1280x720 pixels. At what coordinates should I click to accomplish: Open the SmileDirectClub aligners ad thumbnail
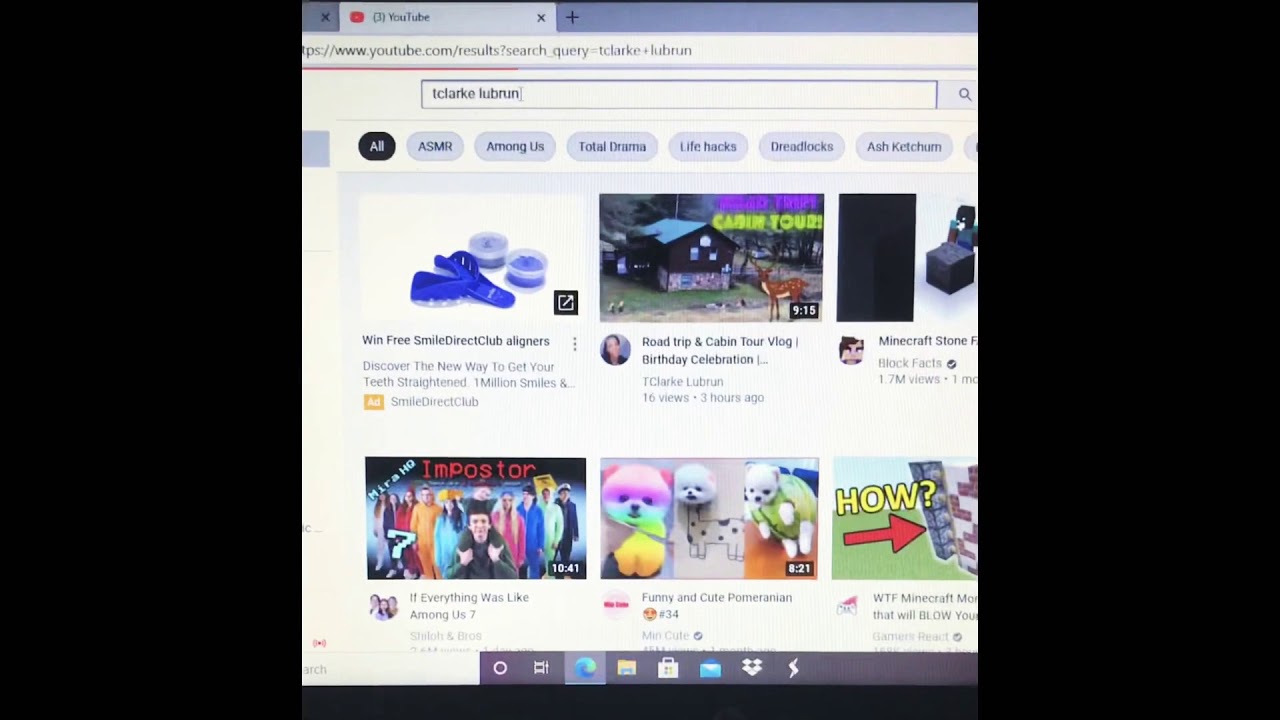pos(472,257)
